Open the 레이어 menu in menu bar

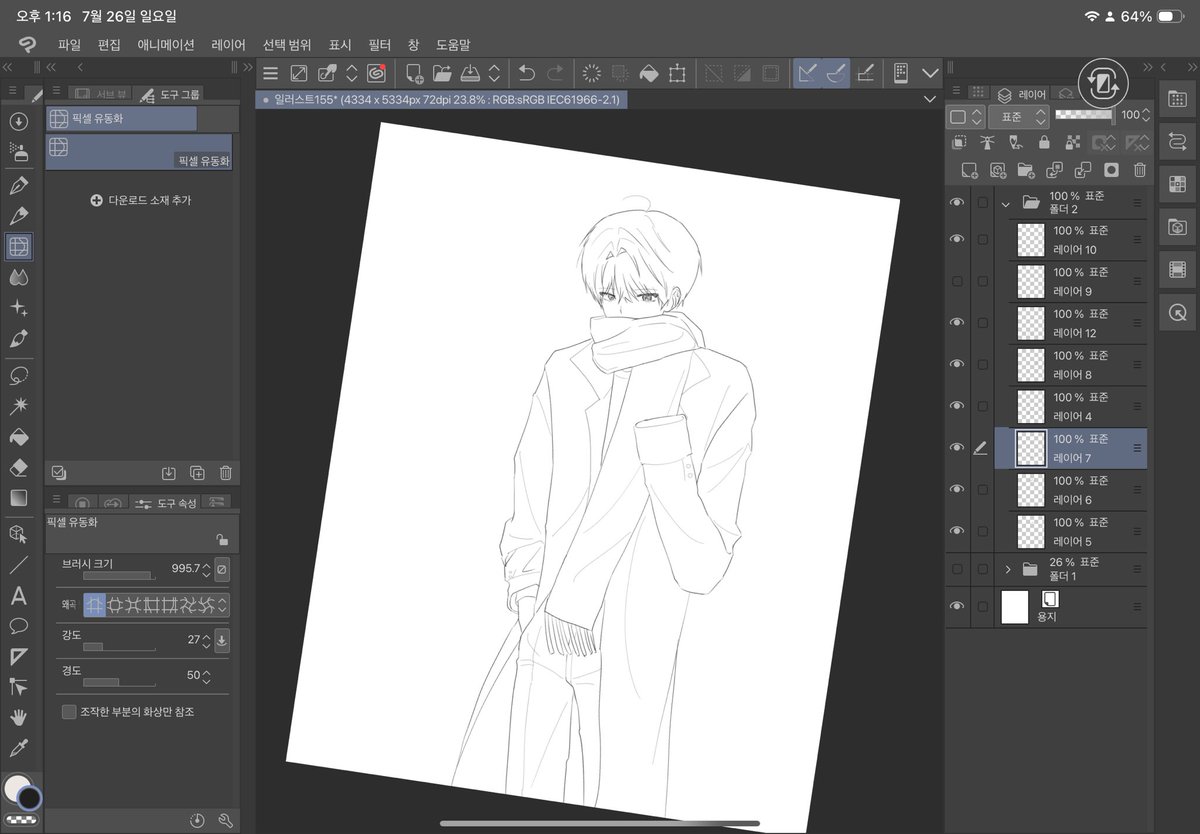pyautogui.click(x=229, y=45)
